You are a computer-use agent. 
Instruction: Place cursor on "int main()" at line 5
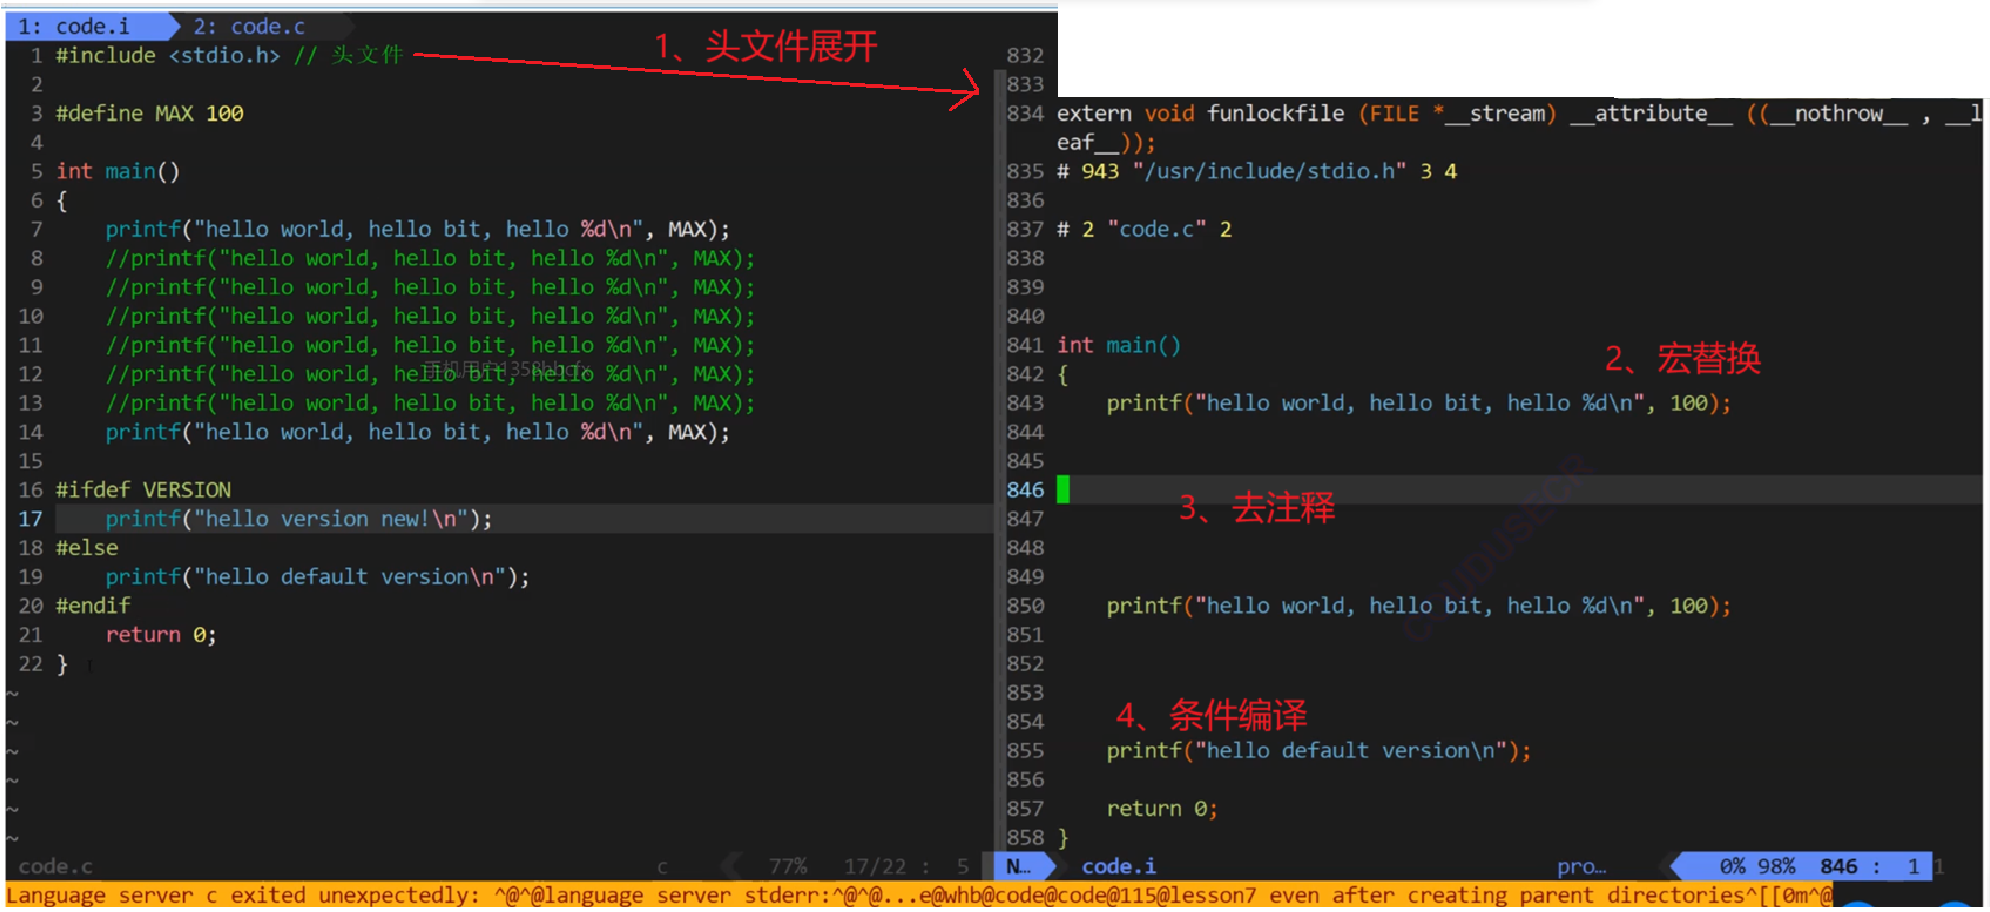tap(118, 171)
